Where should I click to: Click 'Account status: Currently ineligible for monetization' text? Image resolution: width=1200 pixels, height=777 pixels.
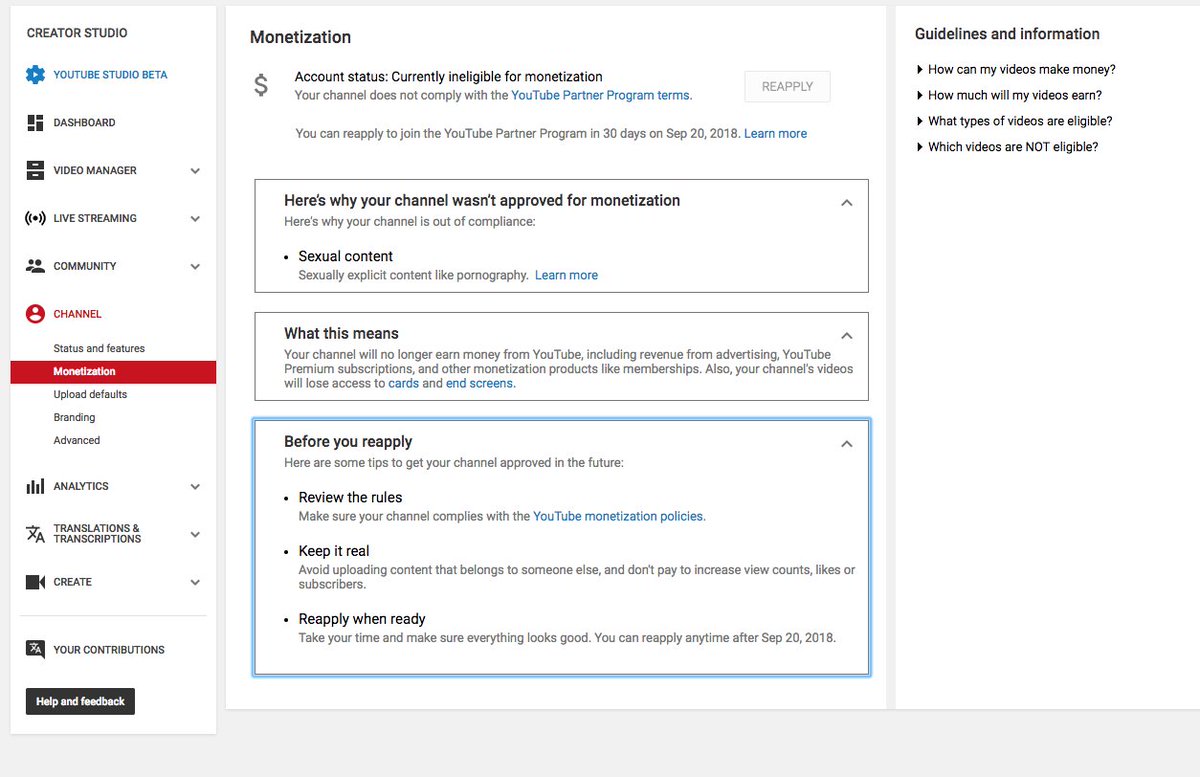point(448,77)
